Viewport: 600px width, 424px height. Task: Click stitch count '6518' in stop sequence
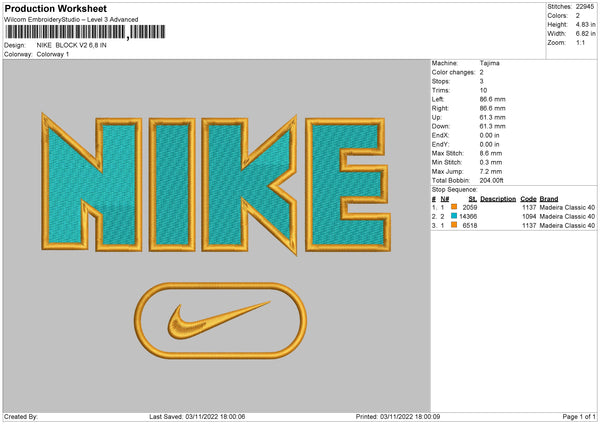click(x=470, y=226)
